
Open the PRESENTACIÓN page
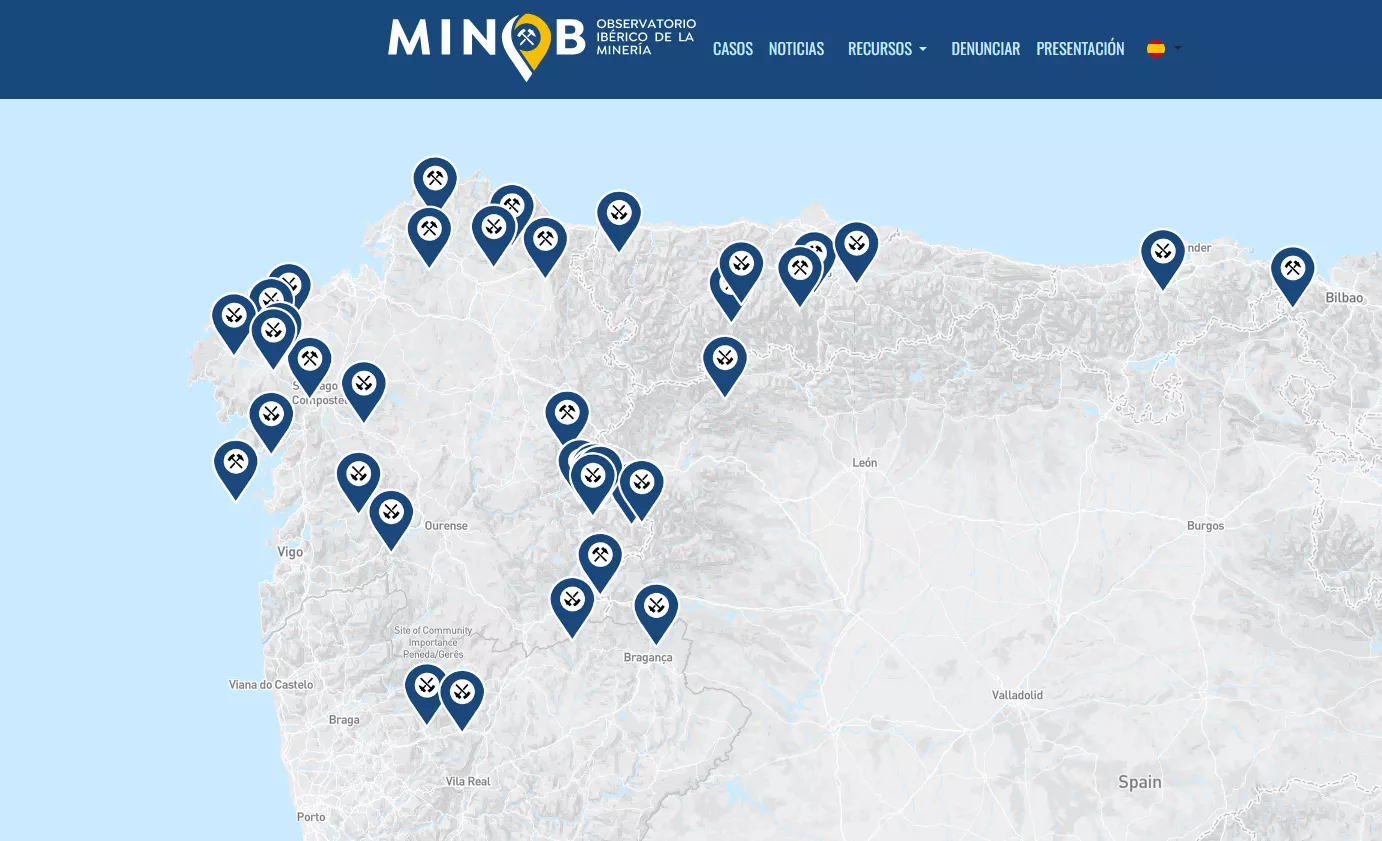(x=1080, y=48)
